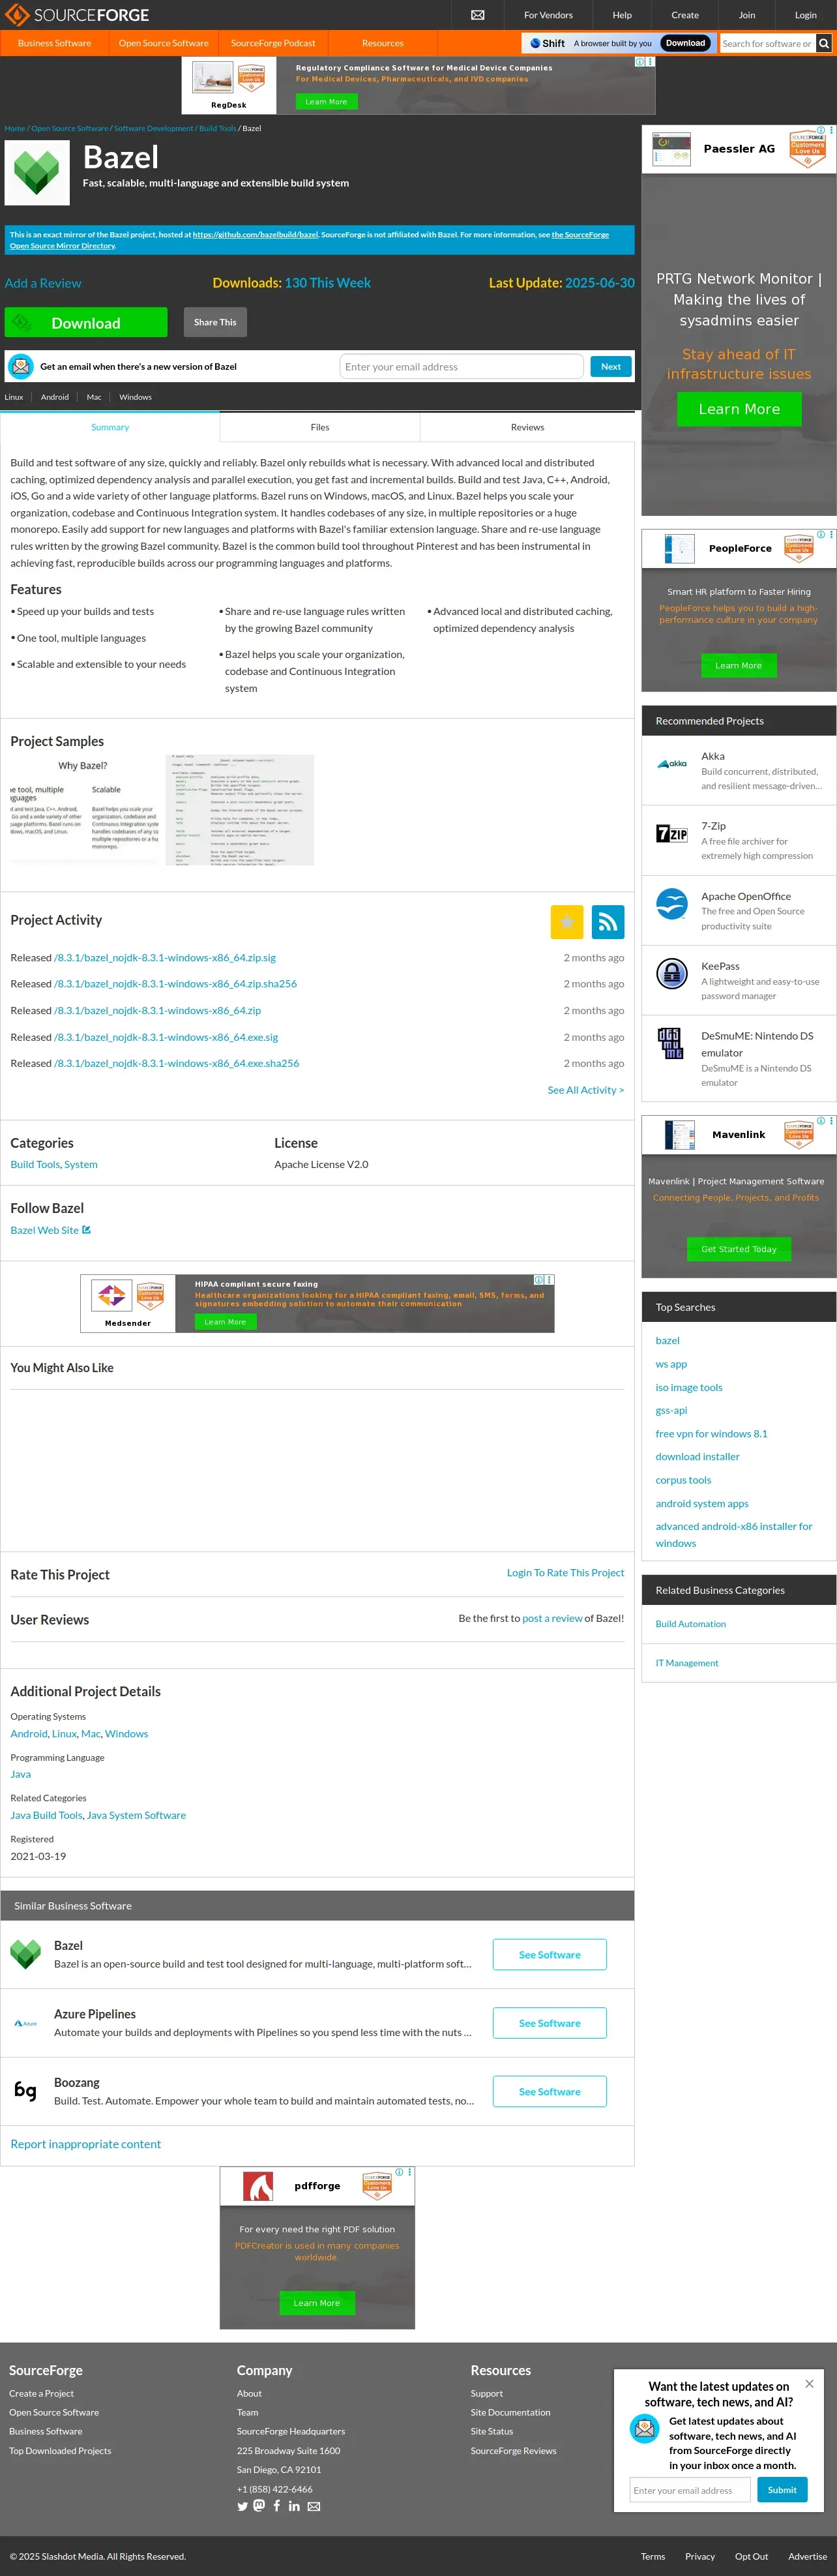Switch to the Files tab
Screen dimensions: 837x2576
click(x=320, y=427)
